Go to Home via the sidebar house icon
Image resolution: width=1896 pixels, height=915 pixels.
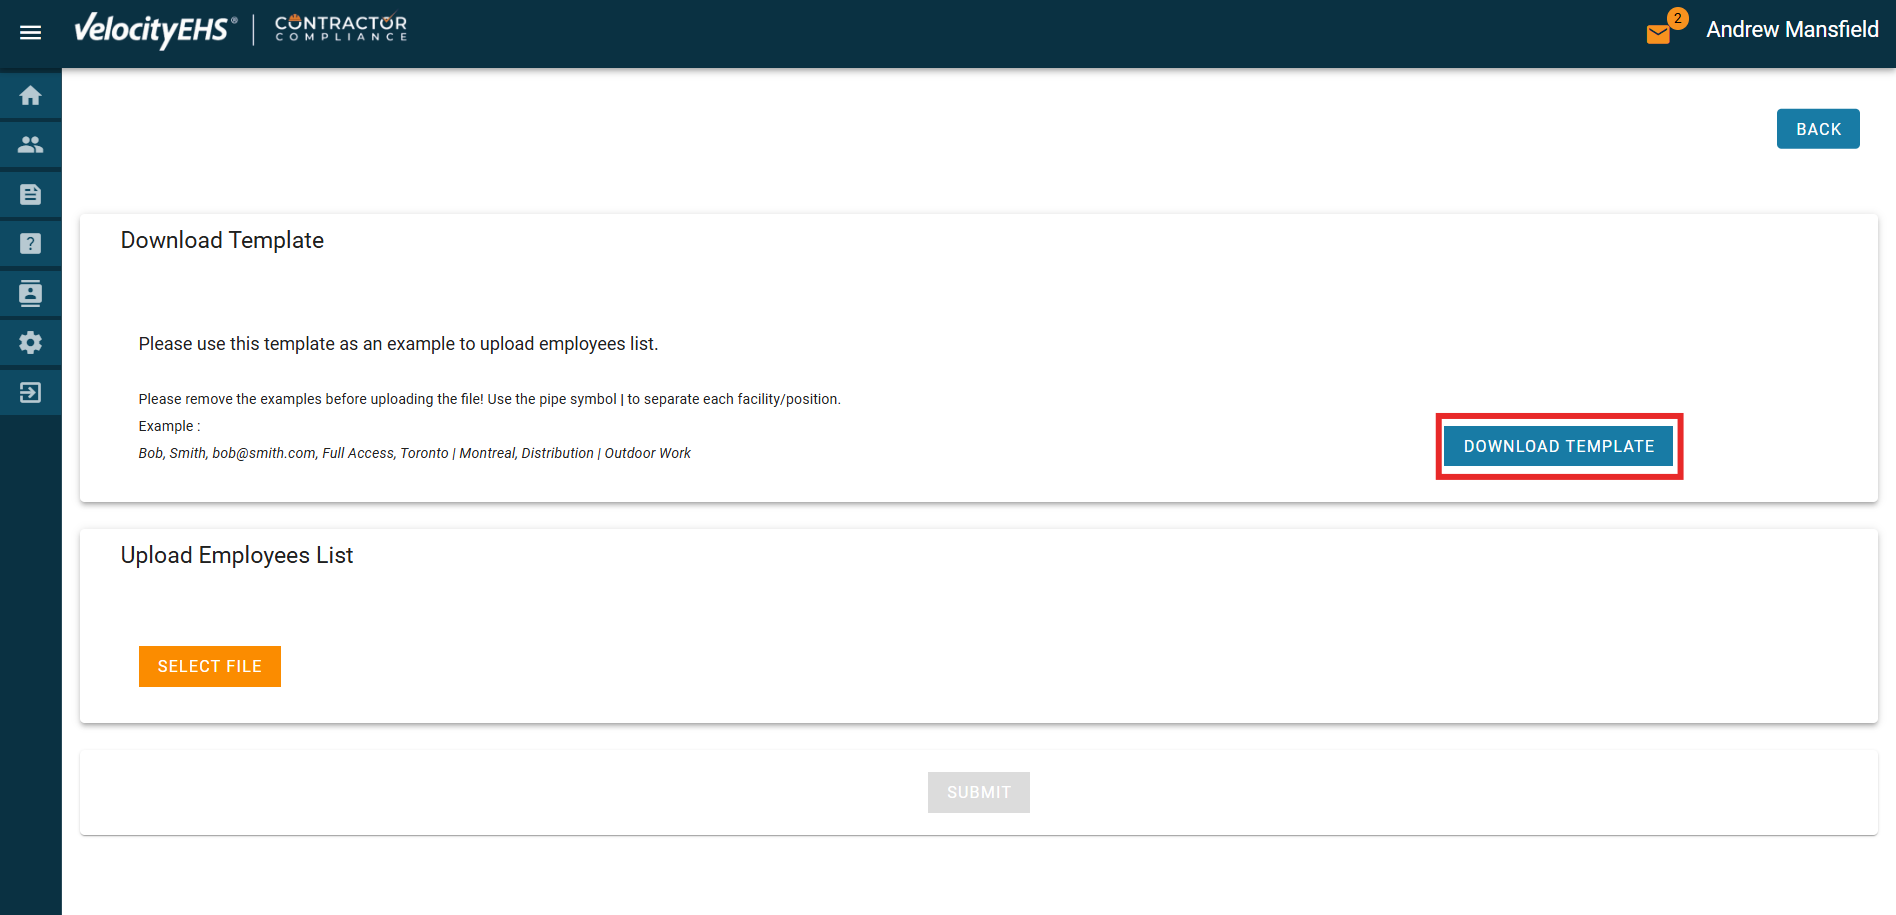pos(30,96)
